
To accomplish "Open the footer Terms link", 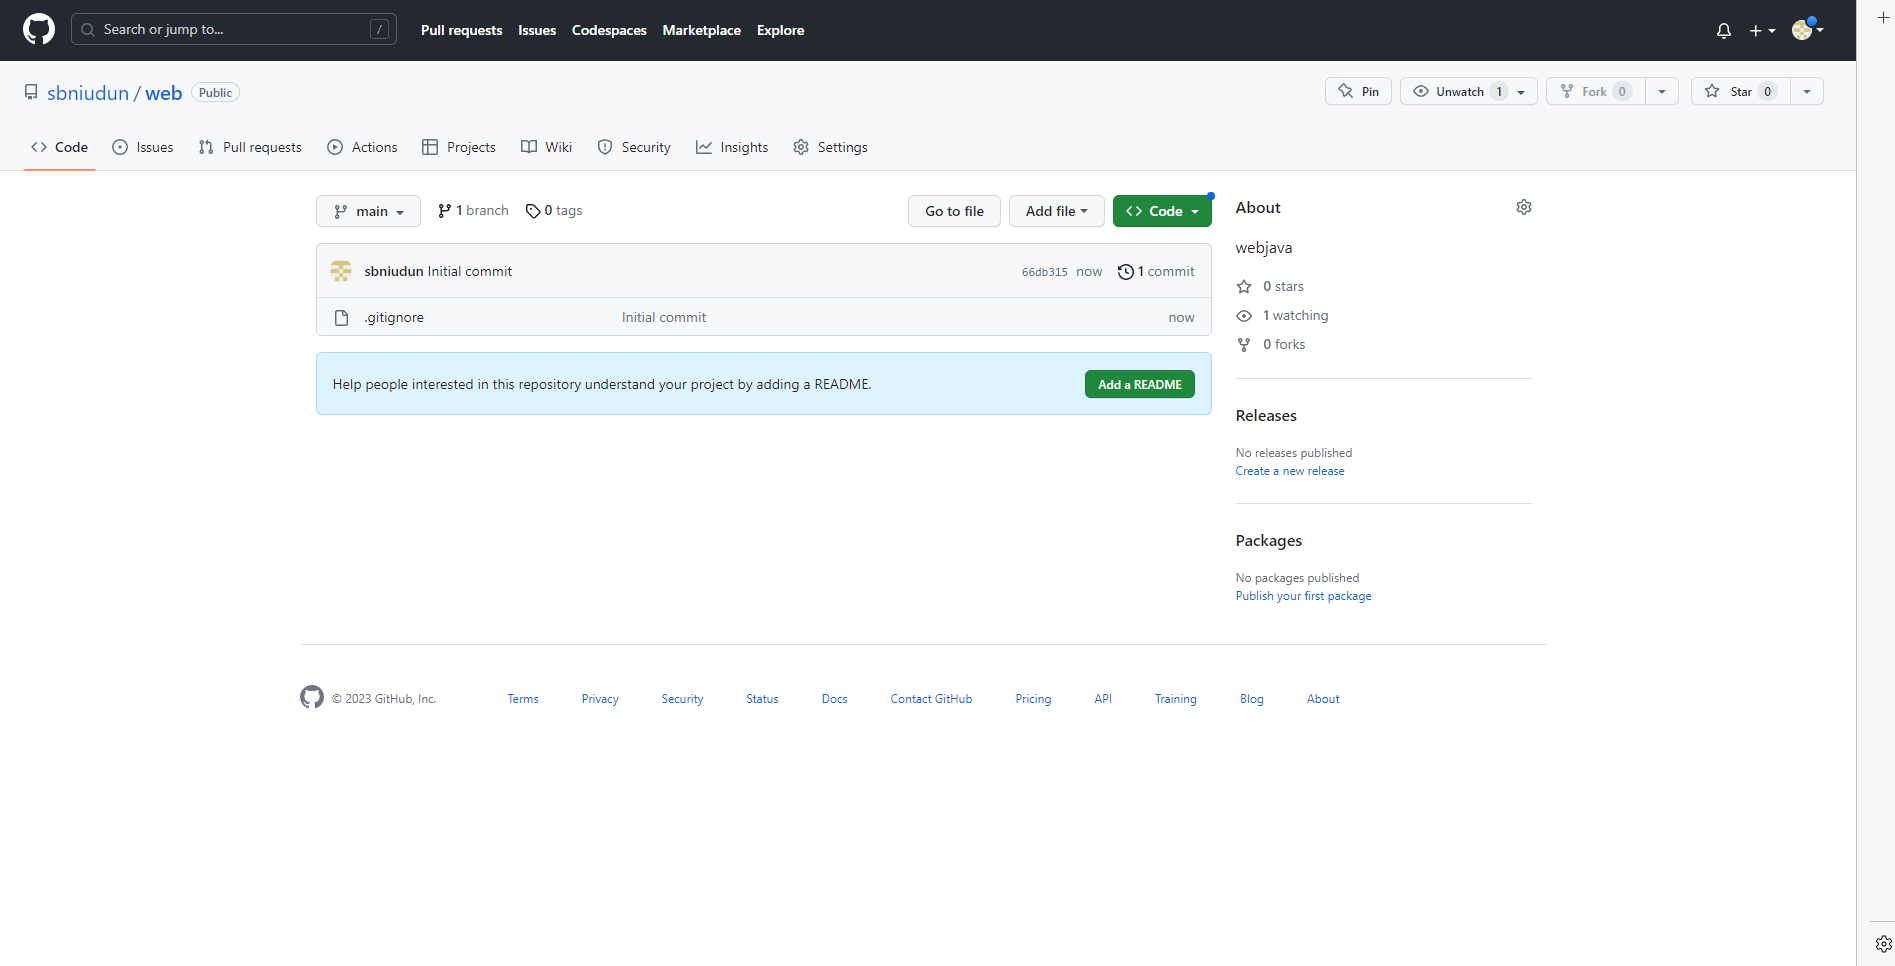I will (x=523, y=699).
